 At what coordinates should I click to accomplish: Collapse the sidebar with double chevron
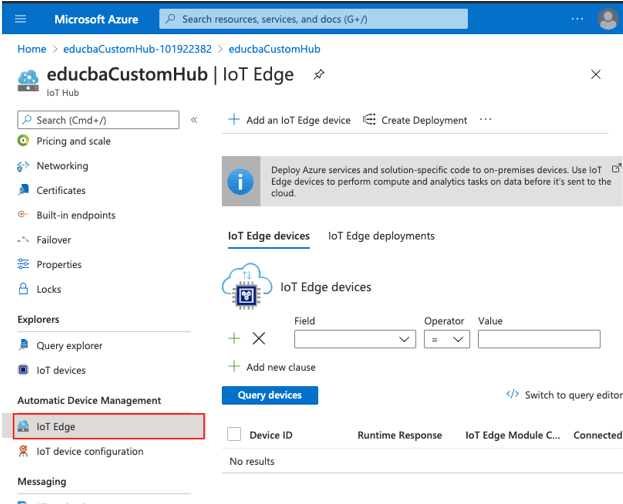[194, 120]
